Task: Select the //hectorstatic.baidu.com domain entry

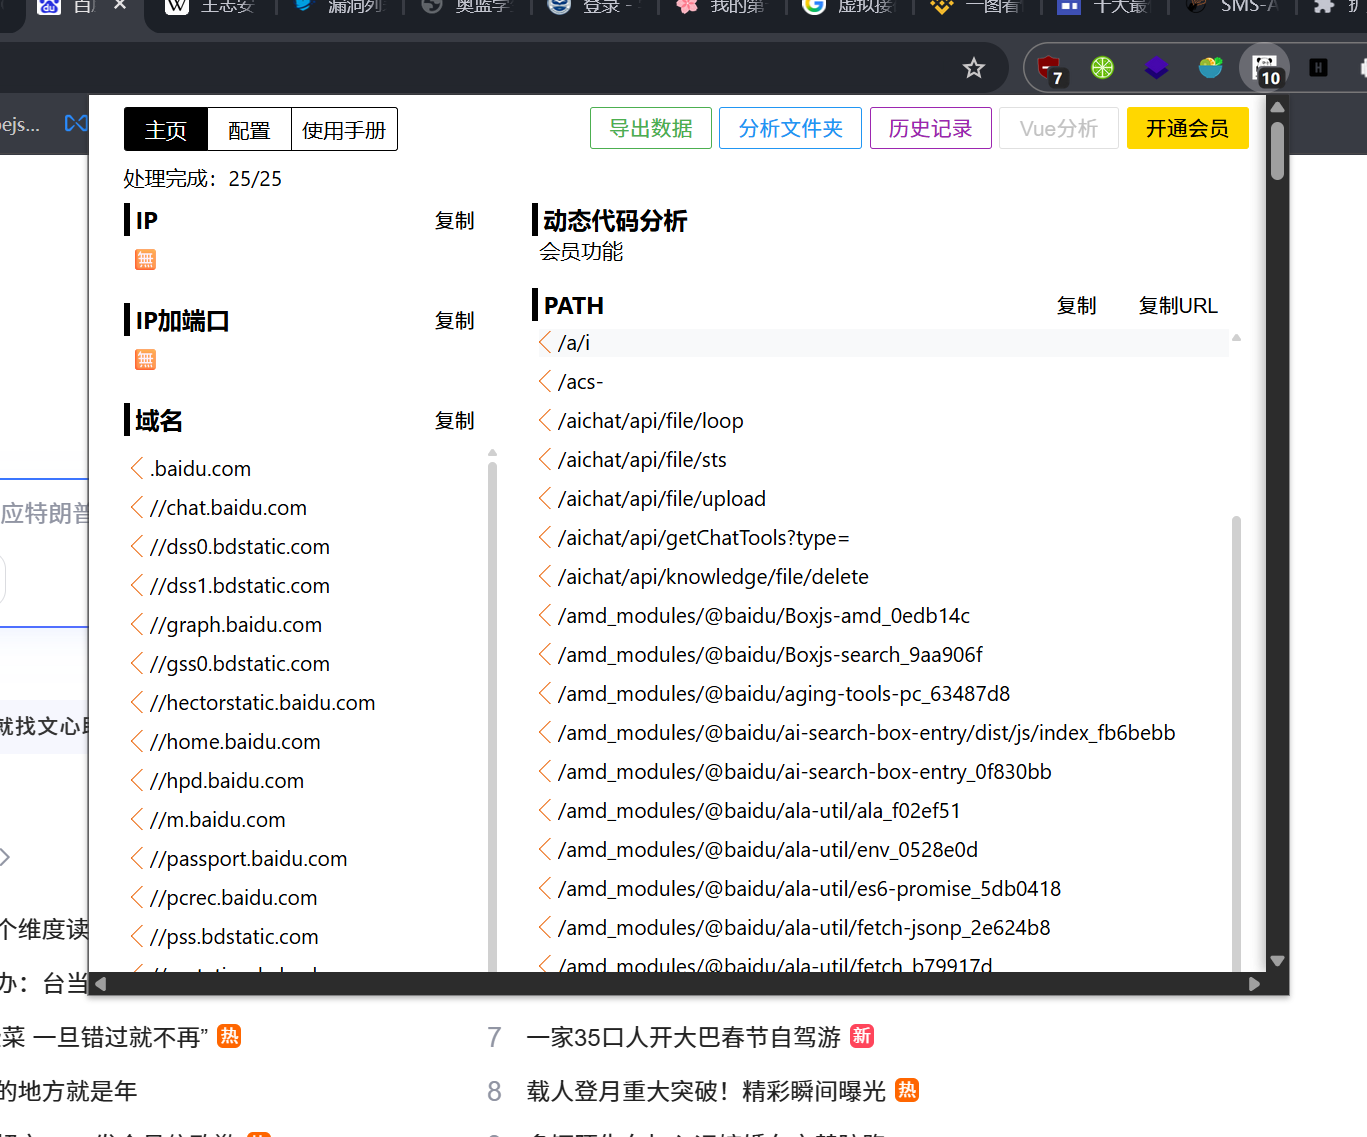Action: 263,703
